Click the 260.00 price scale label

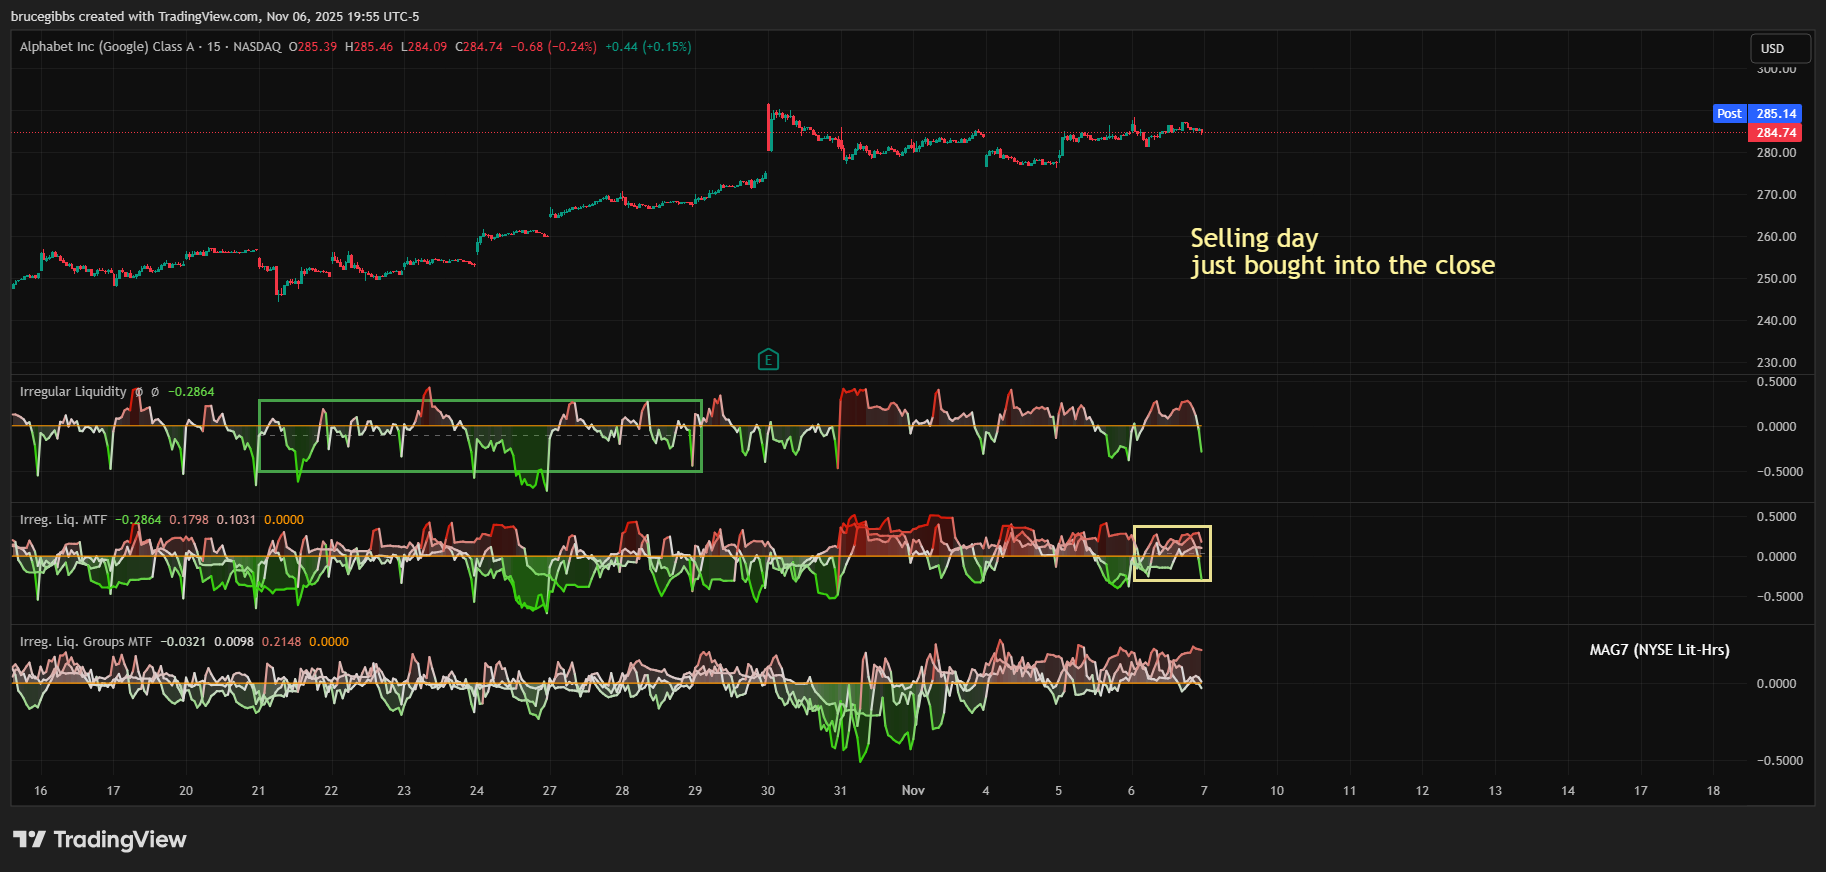pyautogui.click(x=1776, y=237)
